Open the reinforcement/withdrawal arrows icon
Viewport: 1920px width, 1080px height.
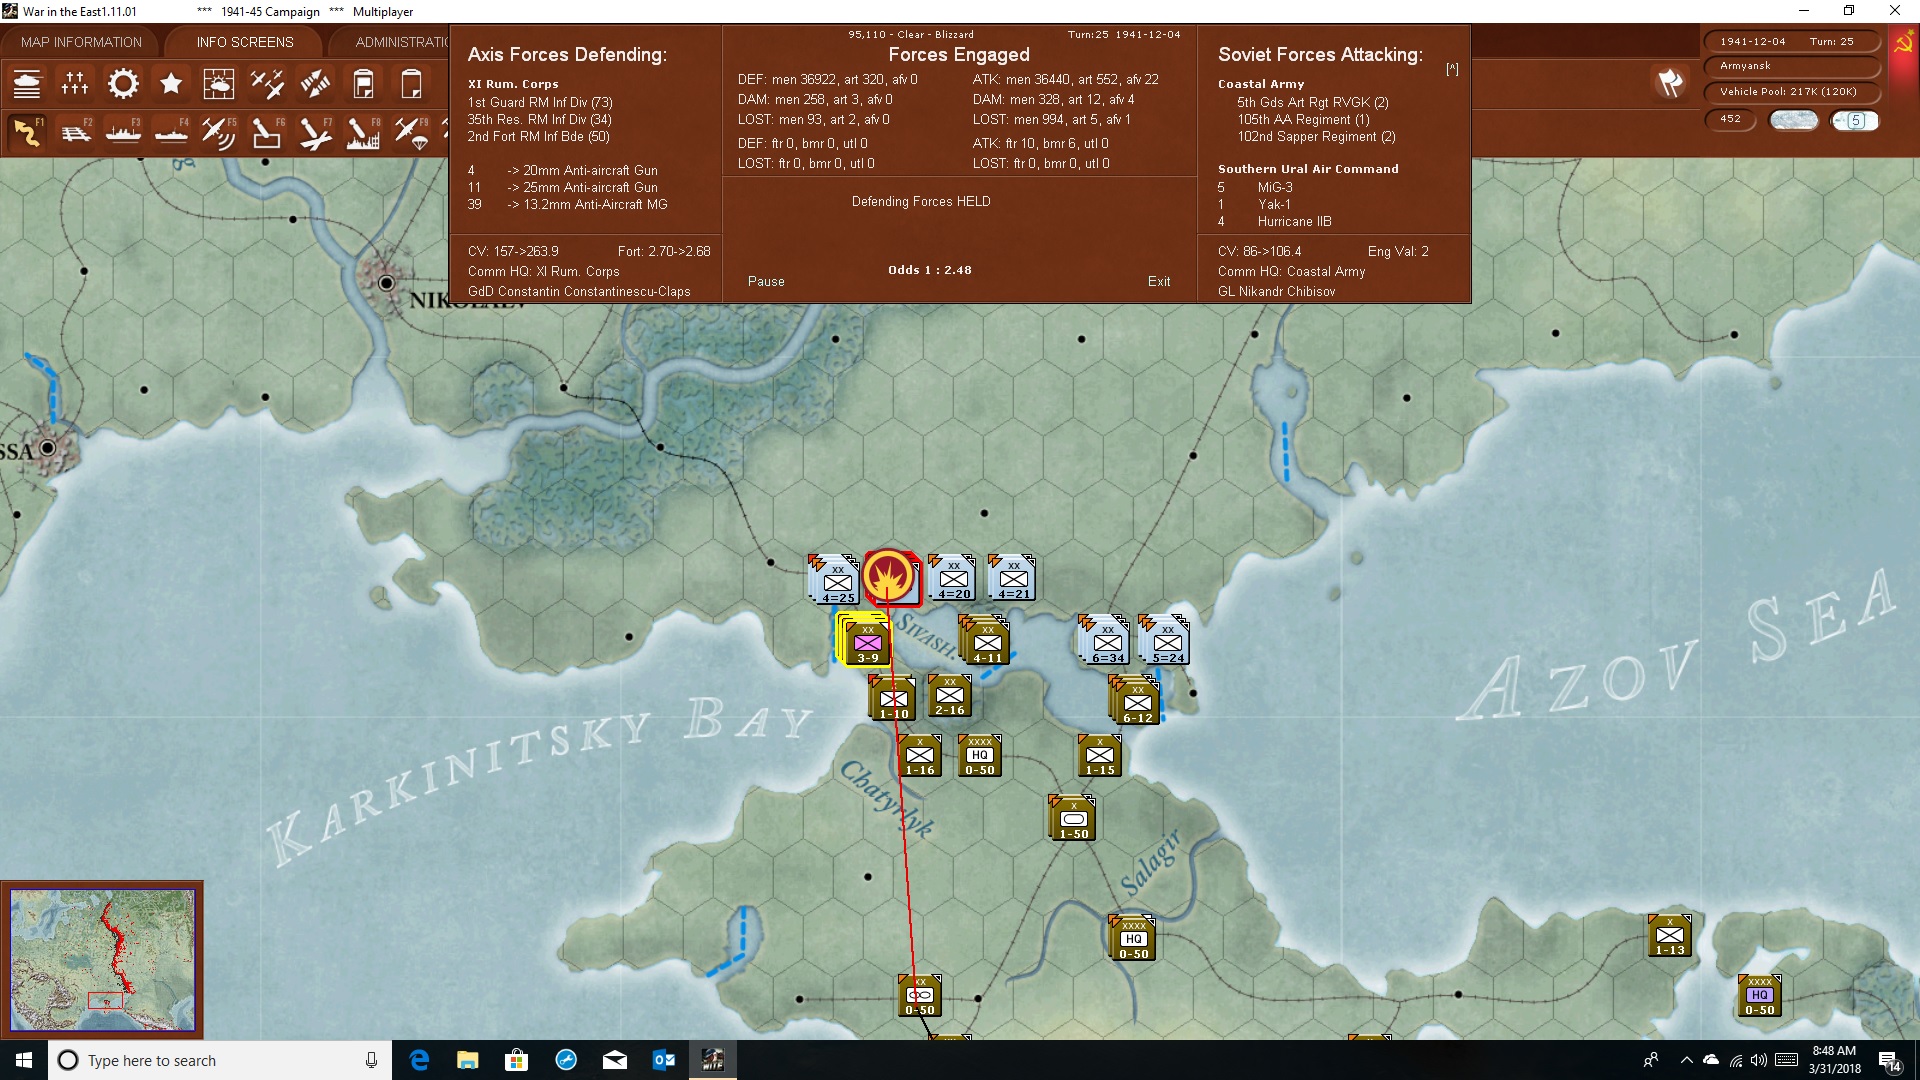[315, 84]
